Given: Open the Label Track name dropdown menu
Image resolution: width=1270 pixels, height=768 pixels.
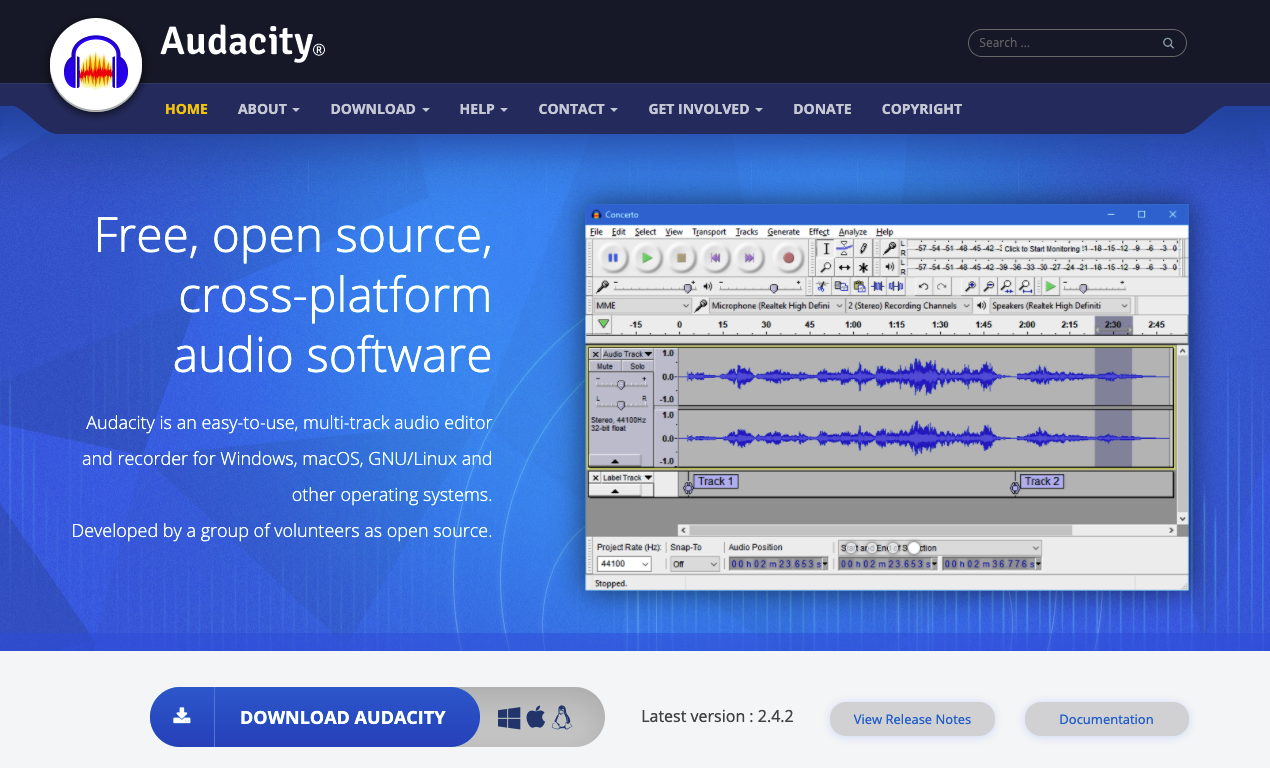Looking at the screenshot, I should [x=627, y=478].
